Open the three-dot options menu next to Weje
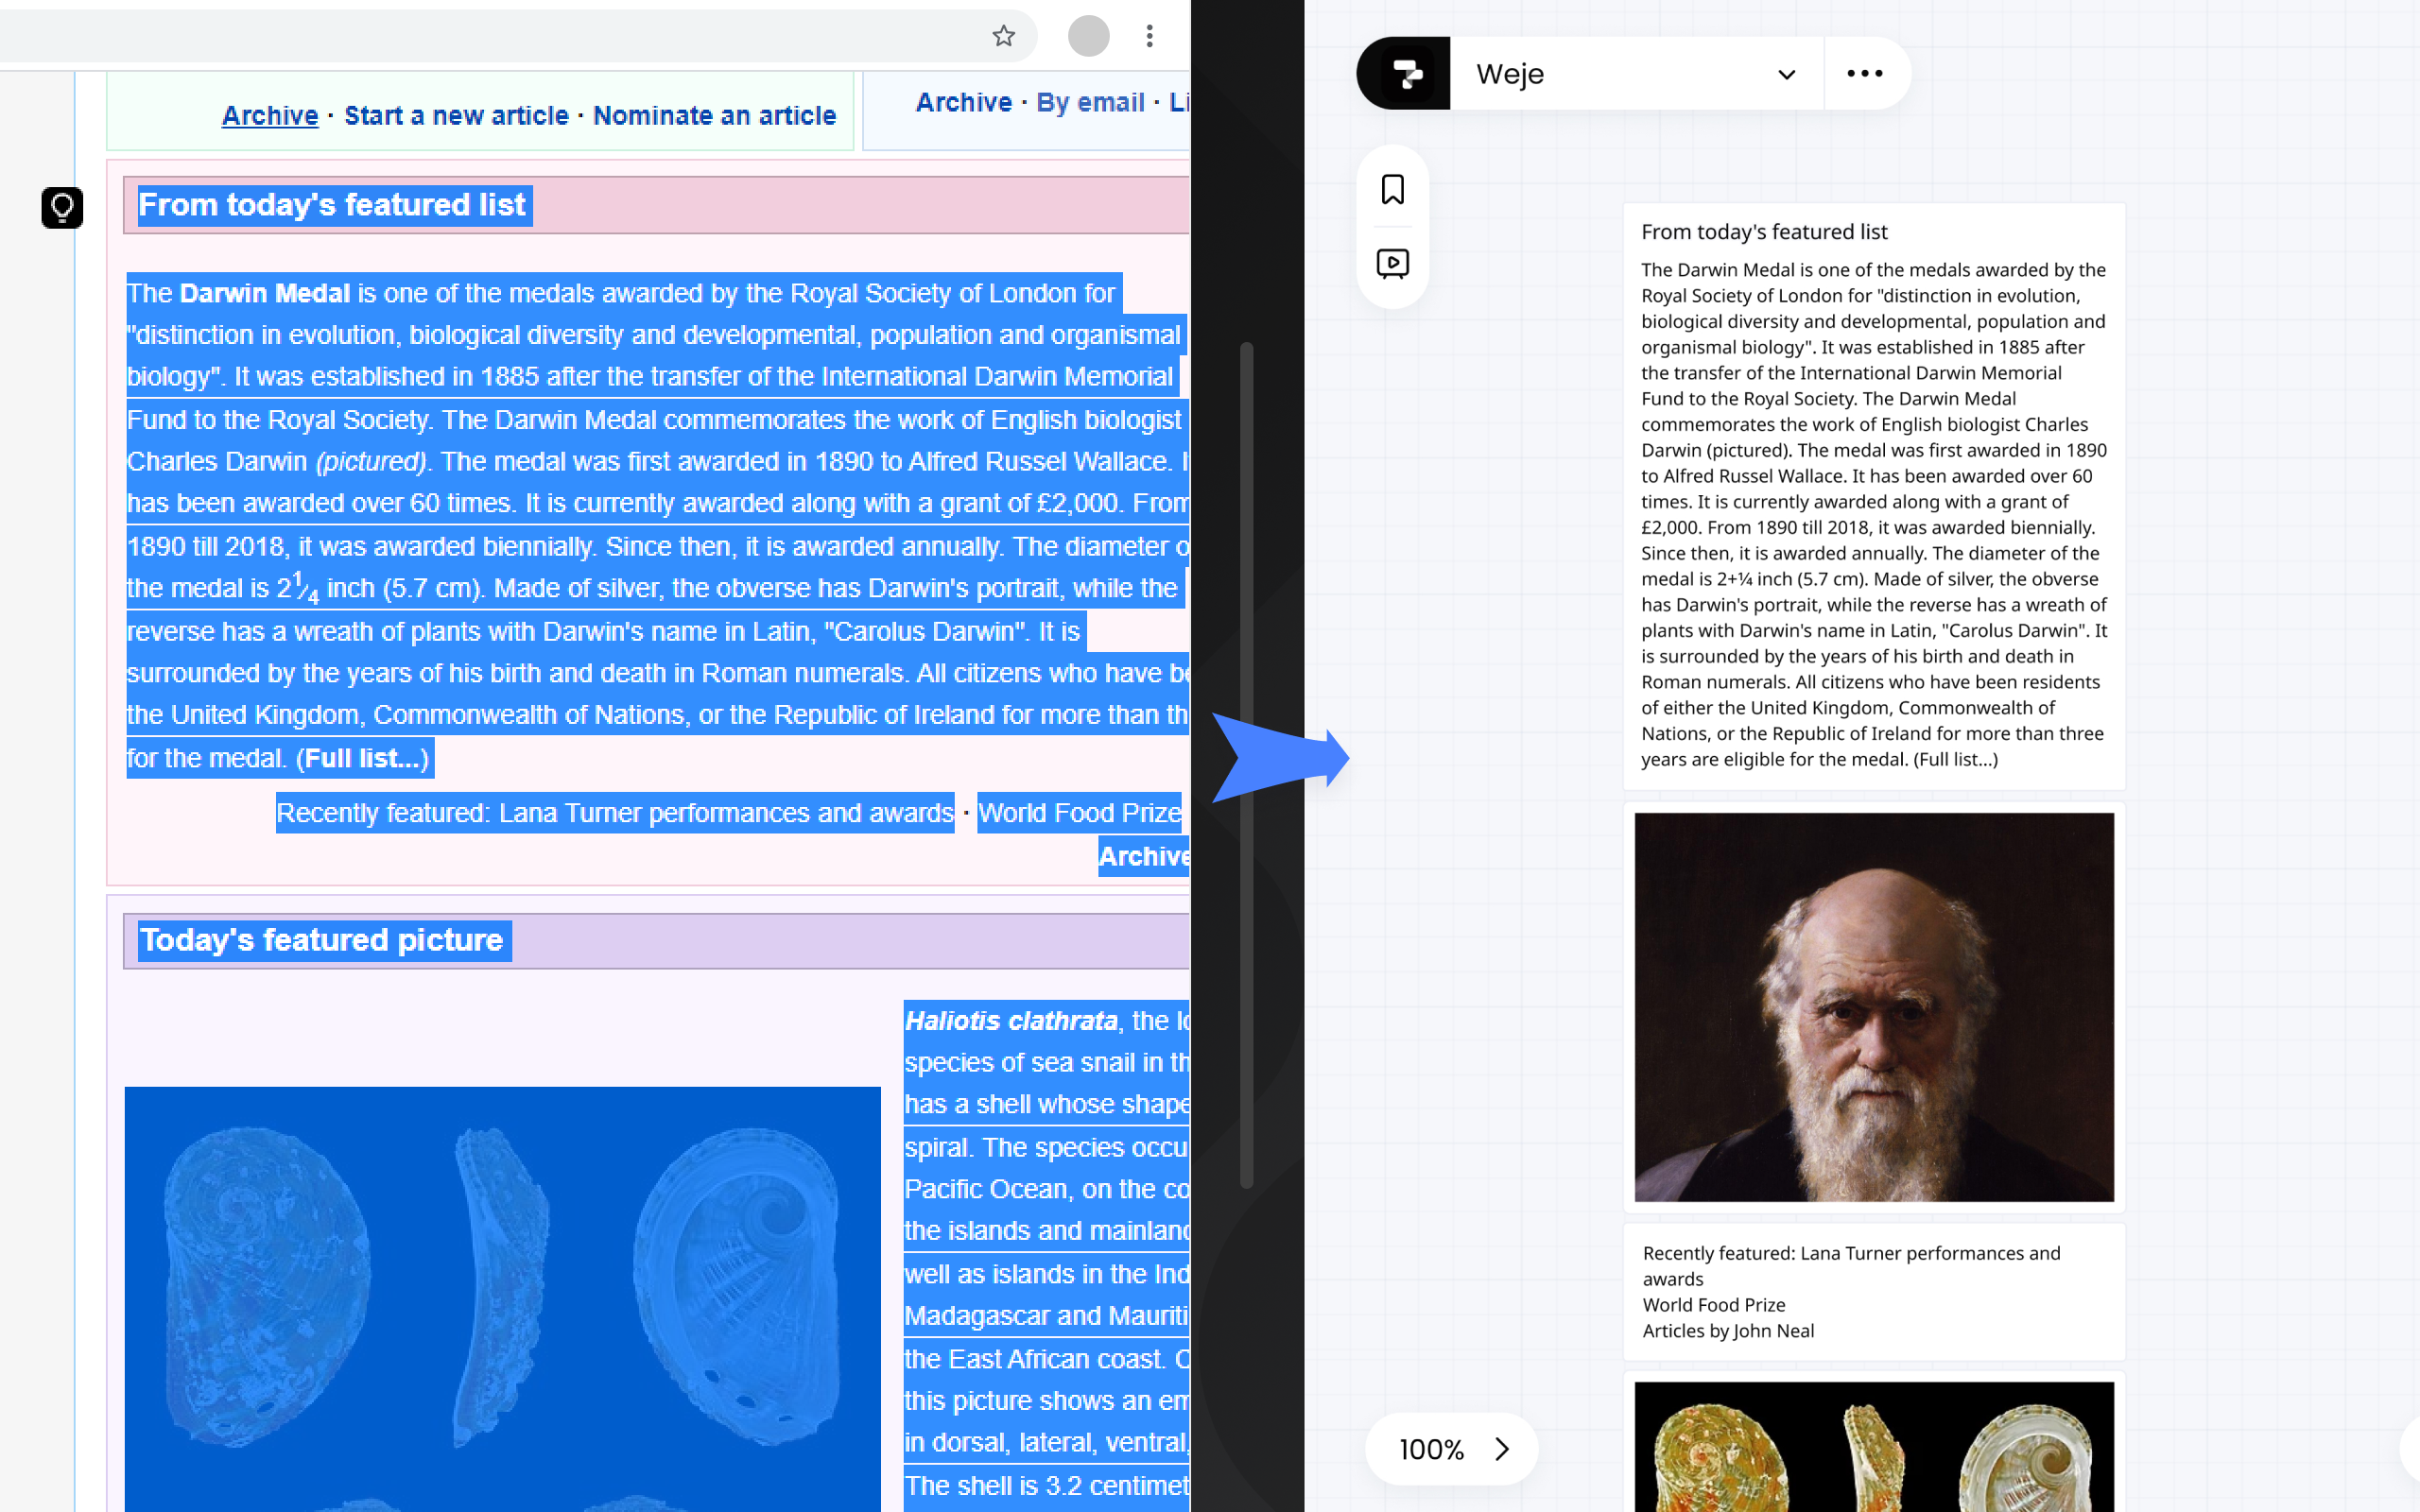This screenshot has height=1512, width=2420. 1864,73
